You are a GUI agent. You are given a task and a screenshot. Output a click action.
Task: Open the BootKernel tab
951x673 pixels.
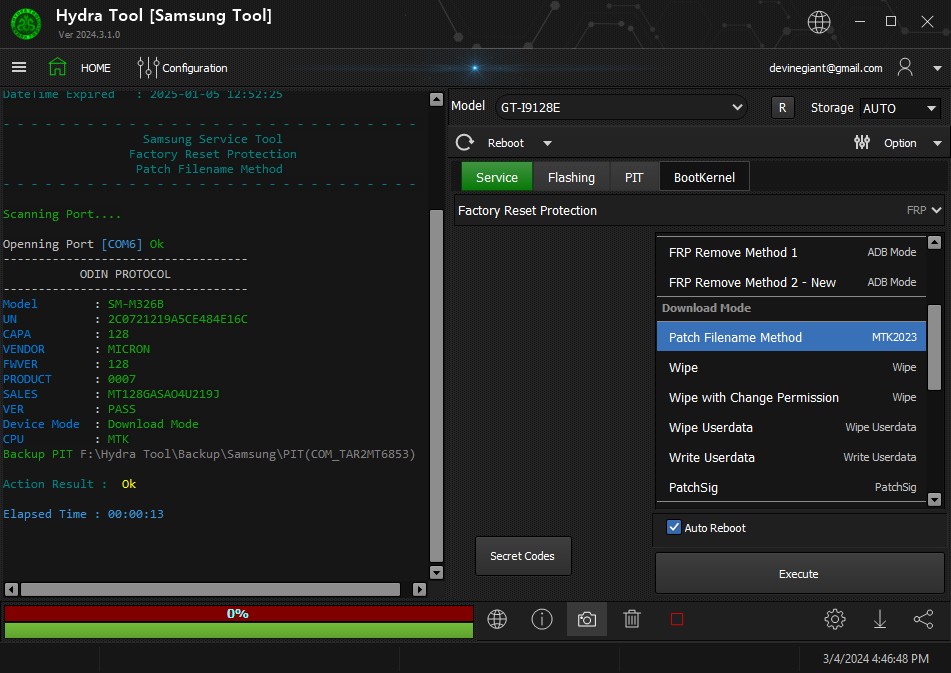point(704,177)
